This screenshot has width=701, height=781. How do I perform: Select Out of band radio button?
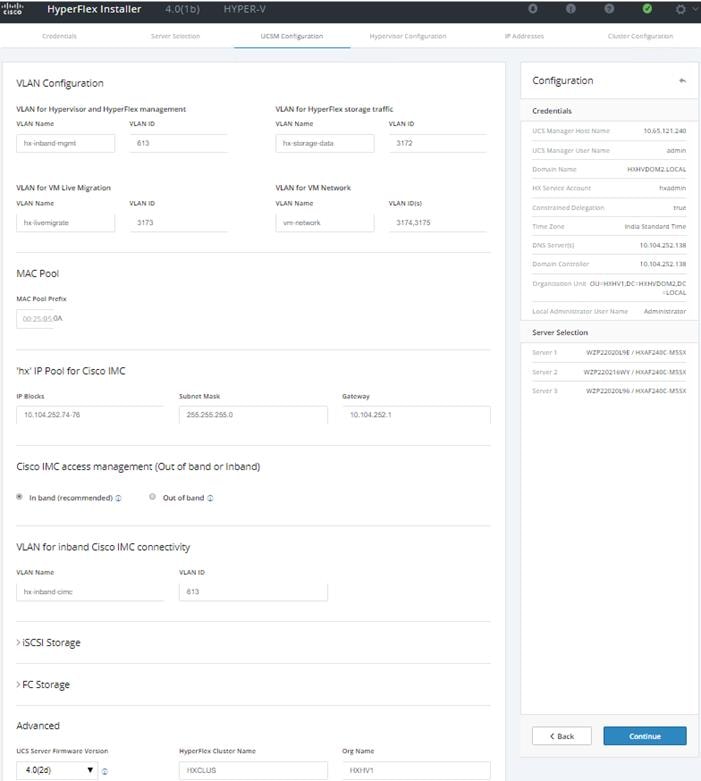152,497
